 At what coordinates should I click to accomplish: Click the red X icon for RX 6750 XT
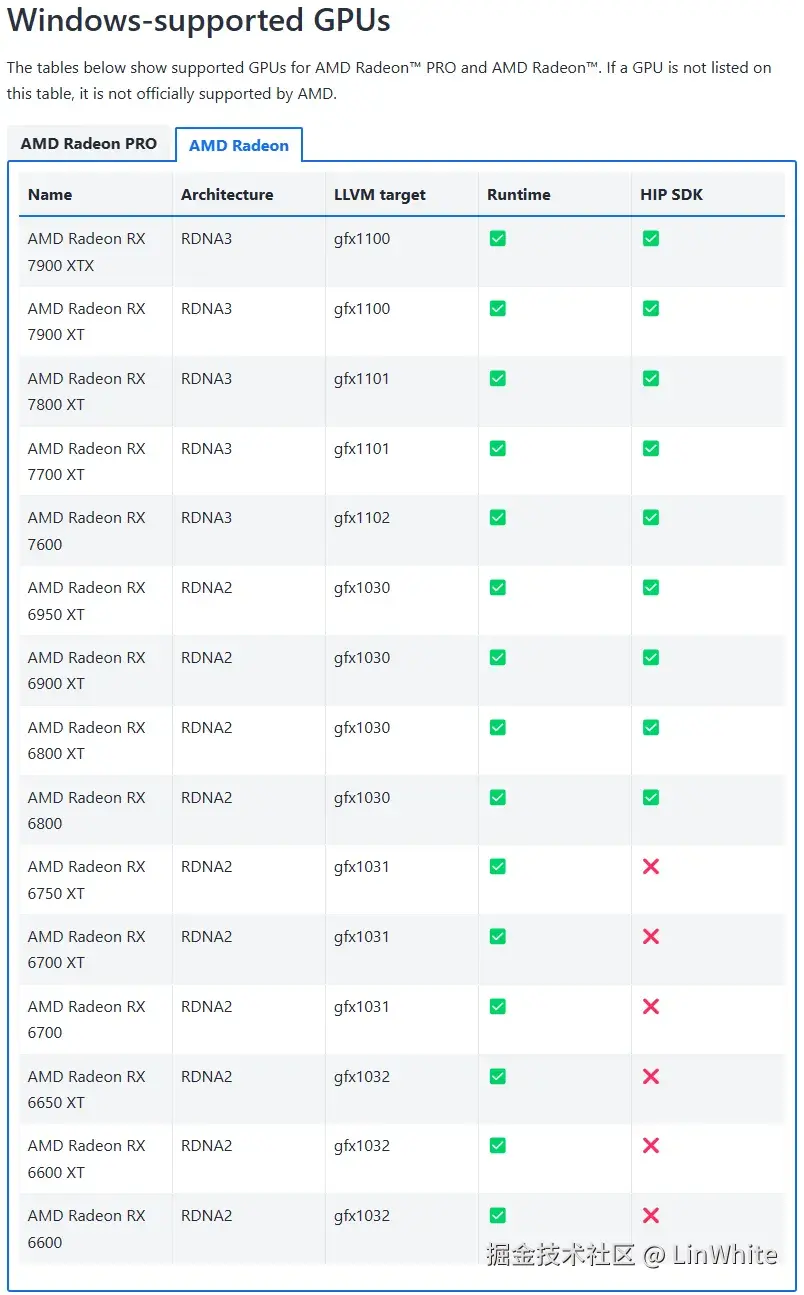[x=651, y=867]
